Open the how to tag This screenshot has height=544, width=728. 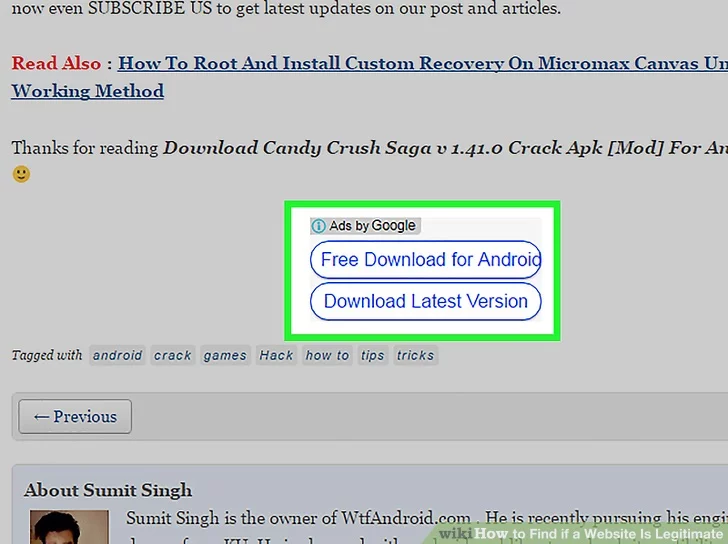[327, 355]
